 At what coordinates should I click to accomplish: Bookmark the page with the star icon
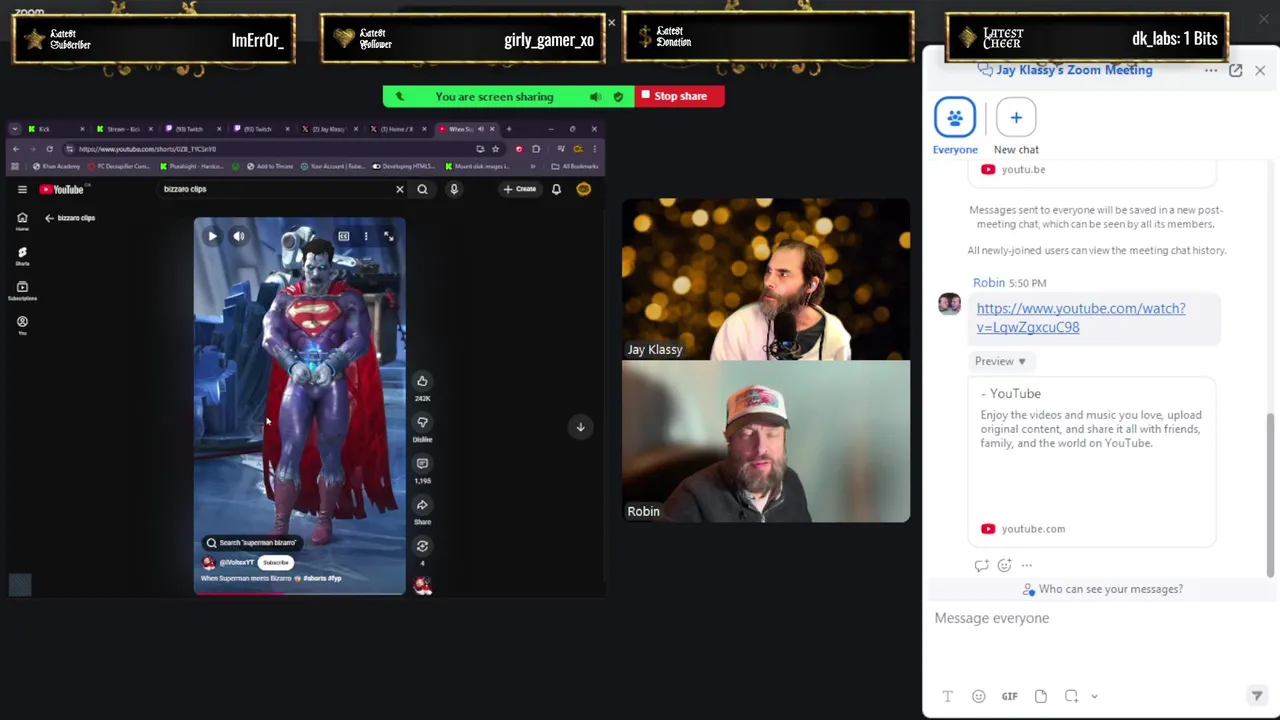[495, 149]
